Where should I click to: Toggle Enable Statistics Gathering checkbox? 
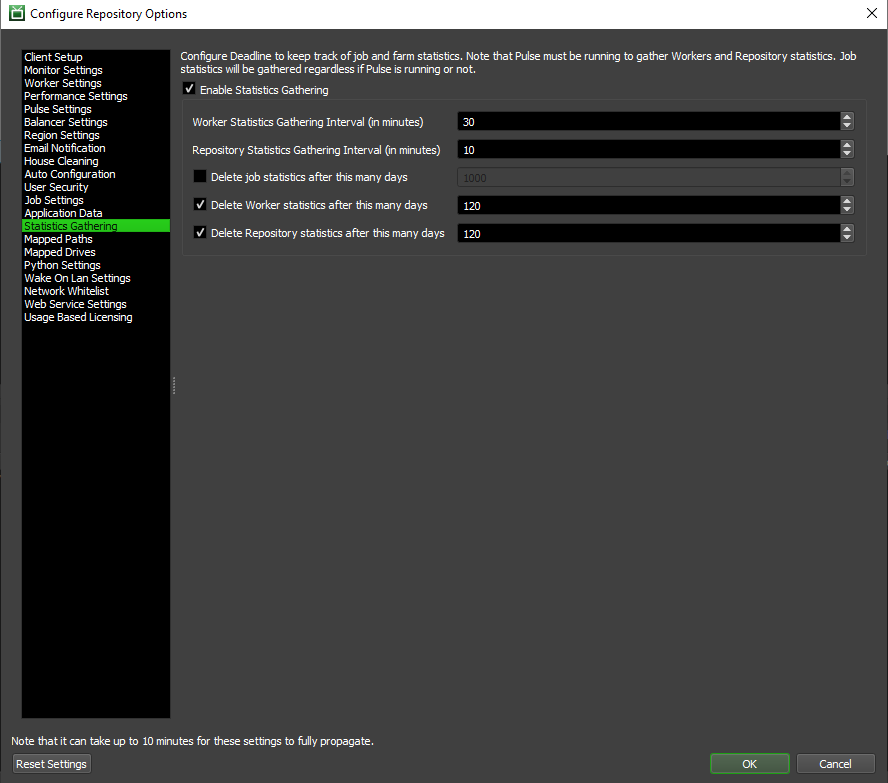189,89
